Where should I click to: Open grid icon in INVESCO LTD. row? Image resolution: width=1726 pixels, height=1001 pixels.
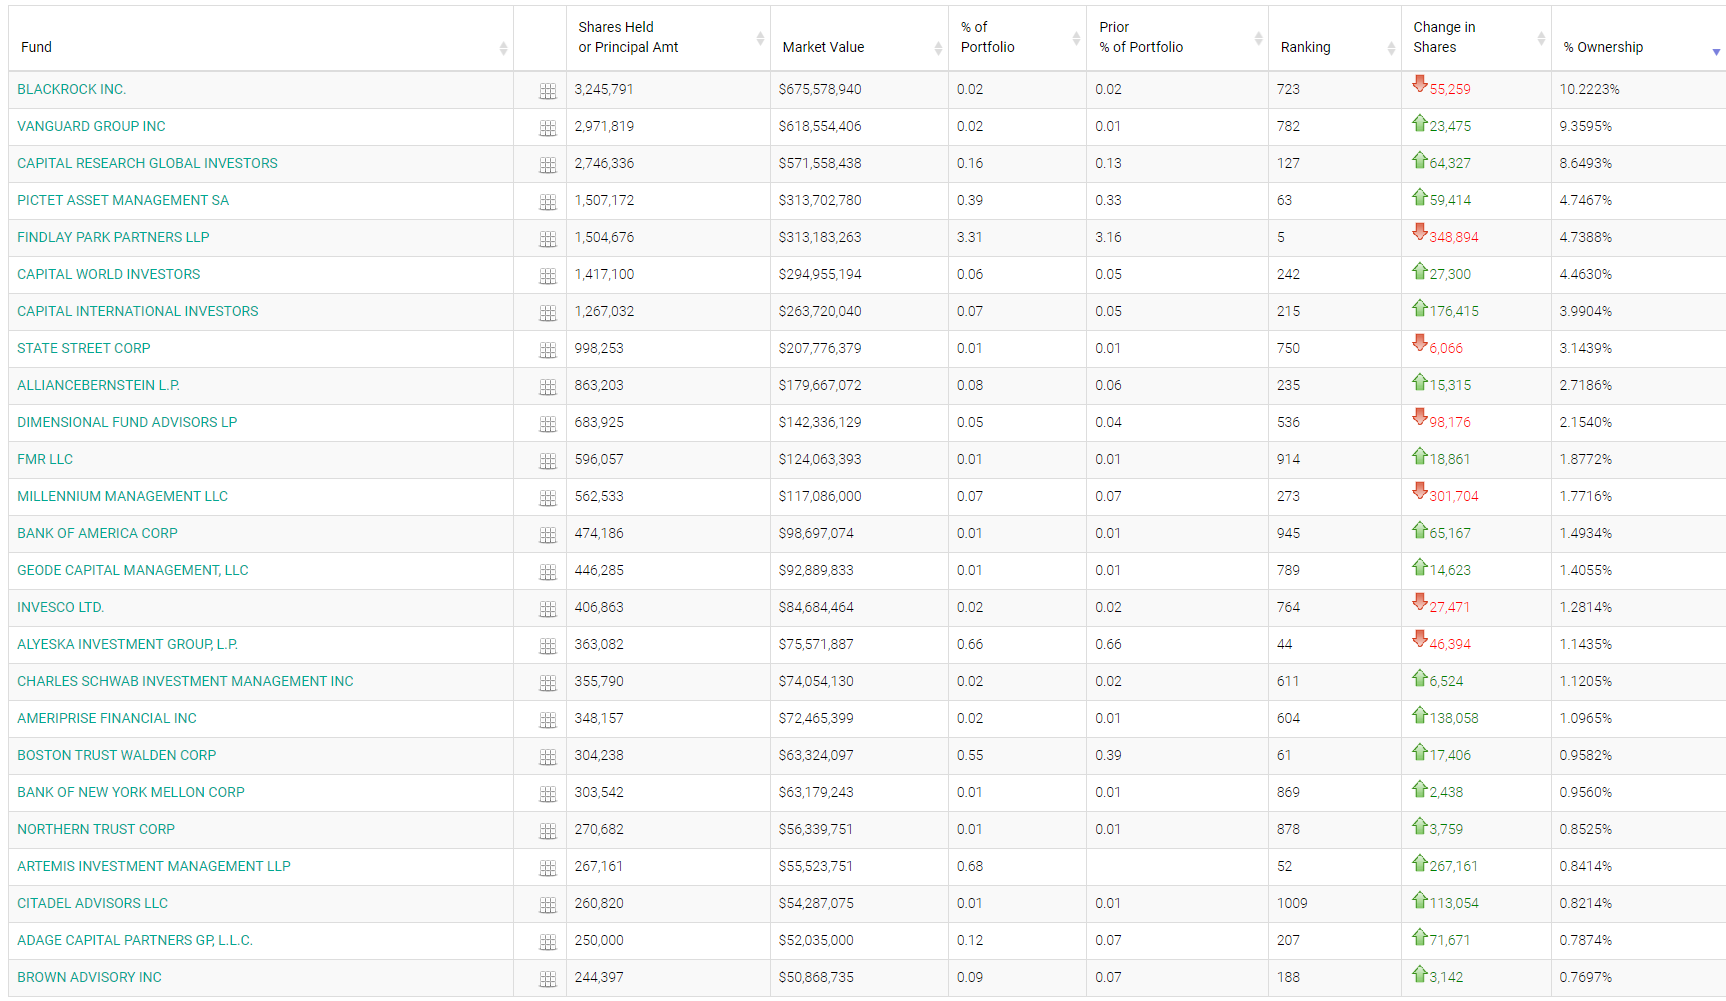click(548, 609)
